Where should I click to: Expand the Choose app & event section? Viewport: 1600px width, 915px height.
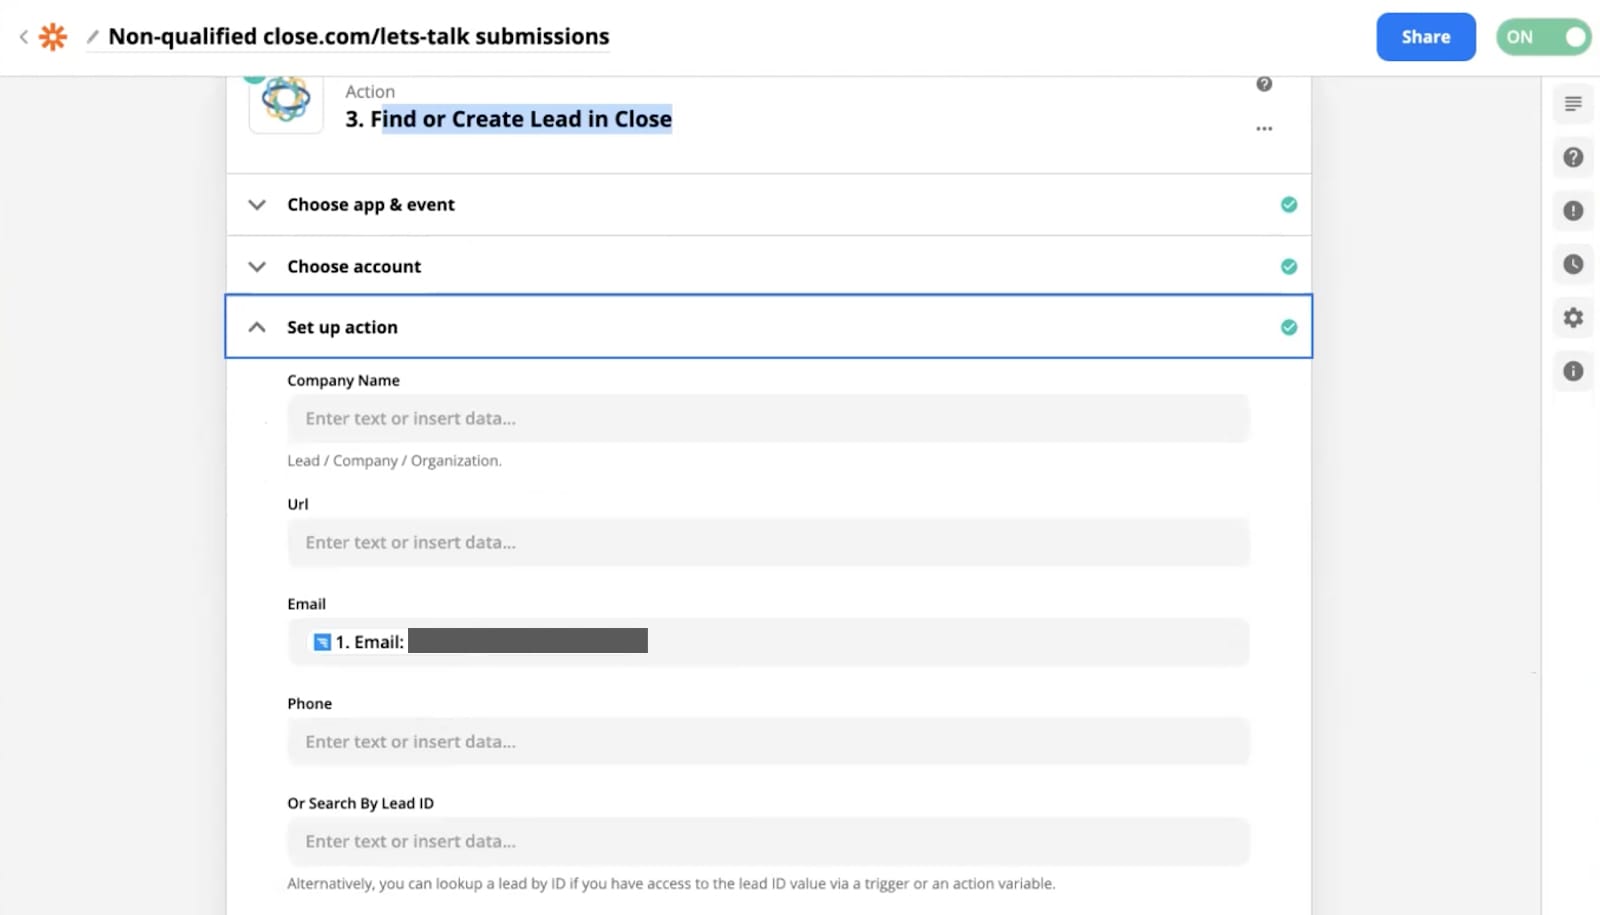(x=371, y=205)
